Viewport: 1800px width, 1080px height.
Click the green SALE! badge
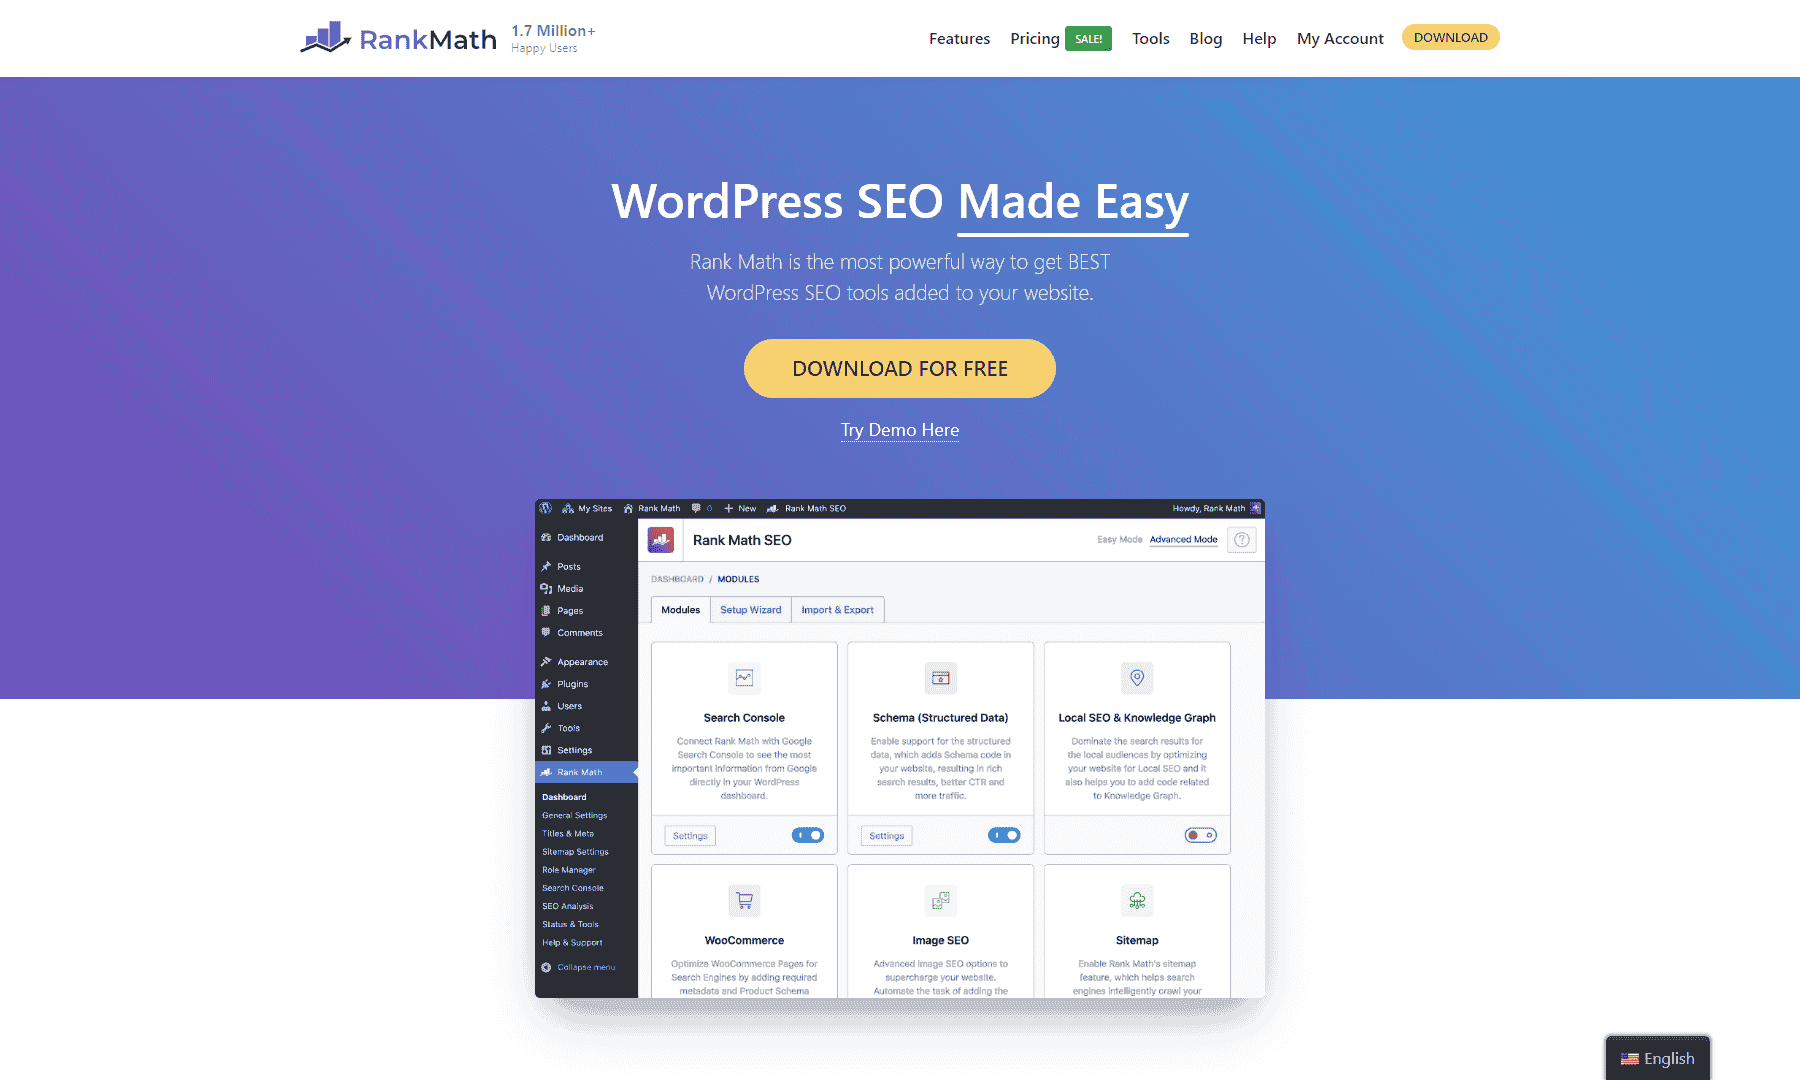coord(1089,39)
